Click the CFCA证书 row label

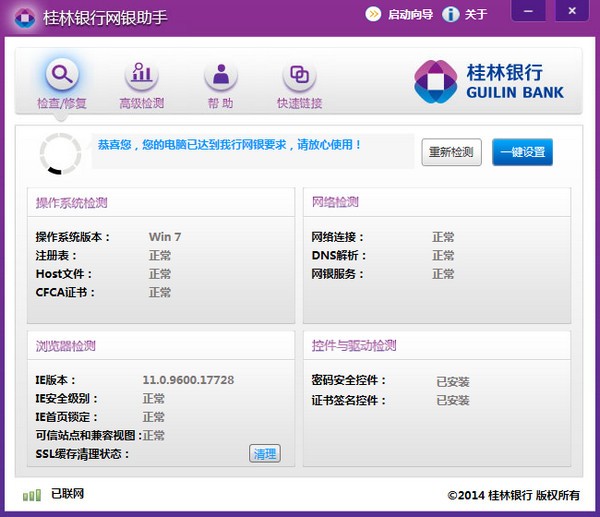[x=65, y=292]
